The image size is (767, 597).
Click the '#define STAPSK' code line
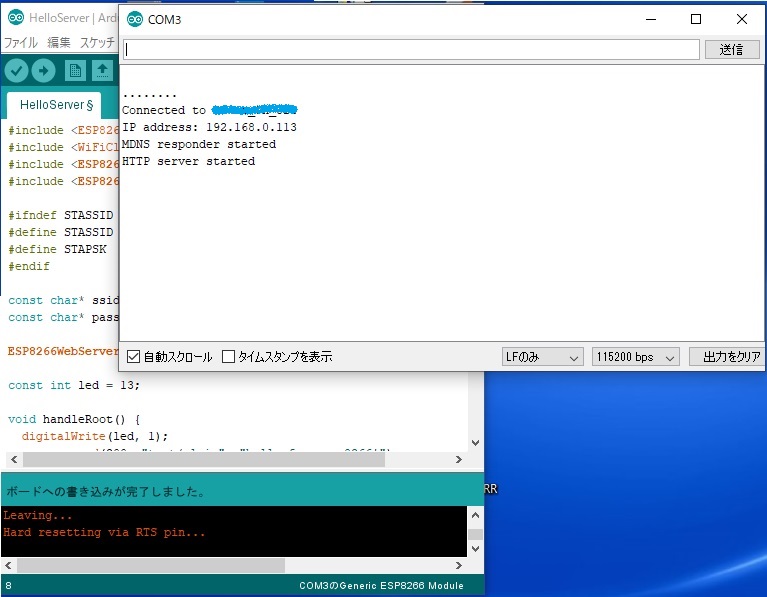coord(57,250)
